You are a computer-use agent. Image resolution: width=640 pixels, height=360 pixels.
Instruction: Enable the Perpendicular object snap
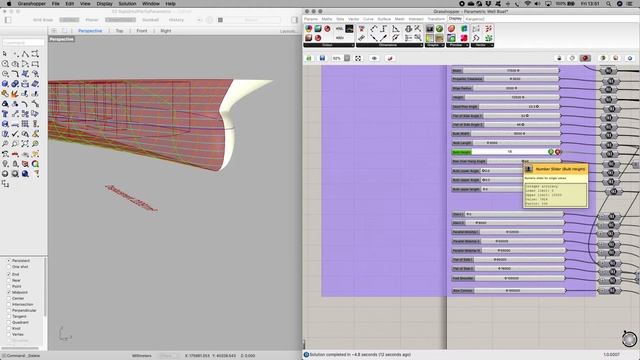pyautogui.click(x=9, y=310)
